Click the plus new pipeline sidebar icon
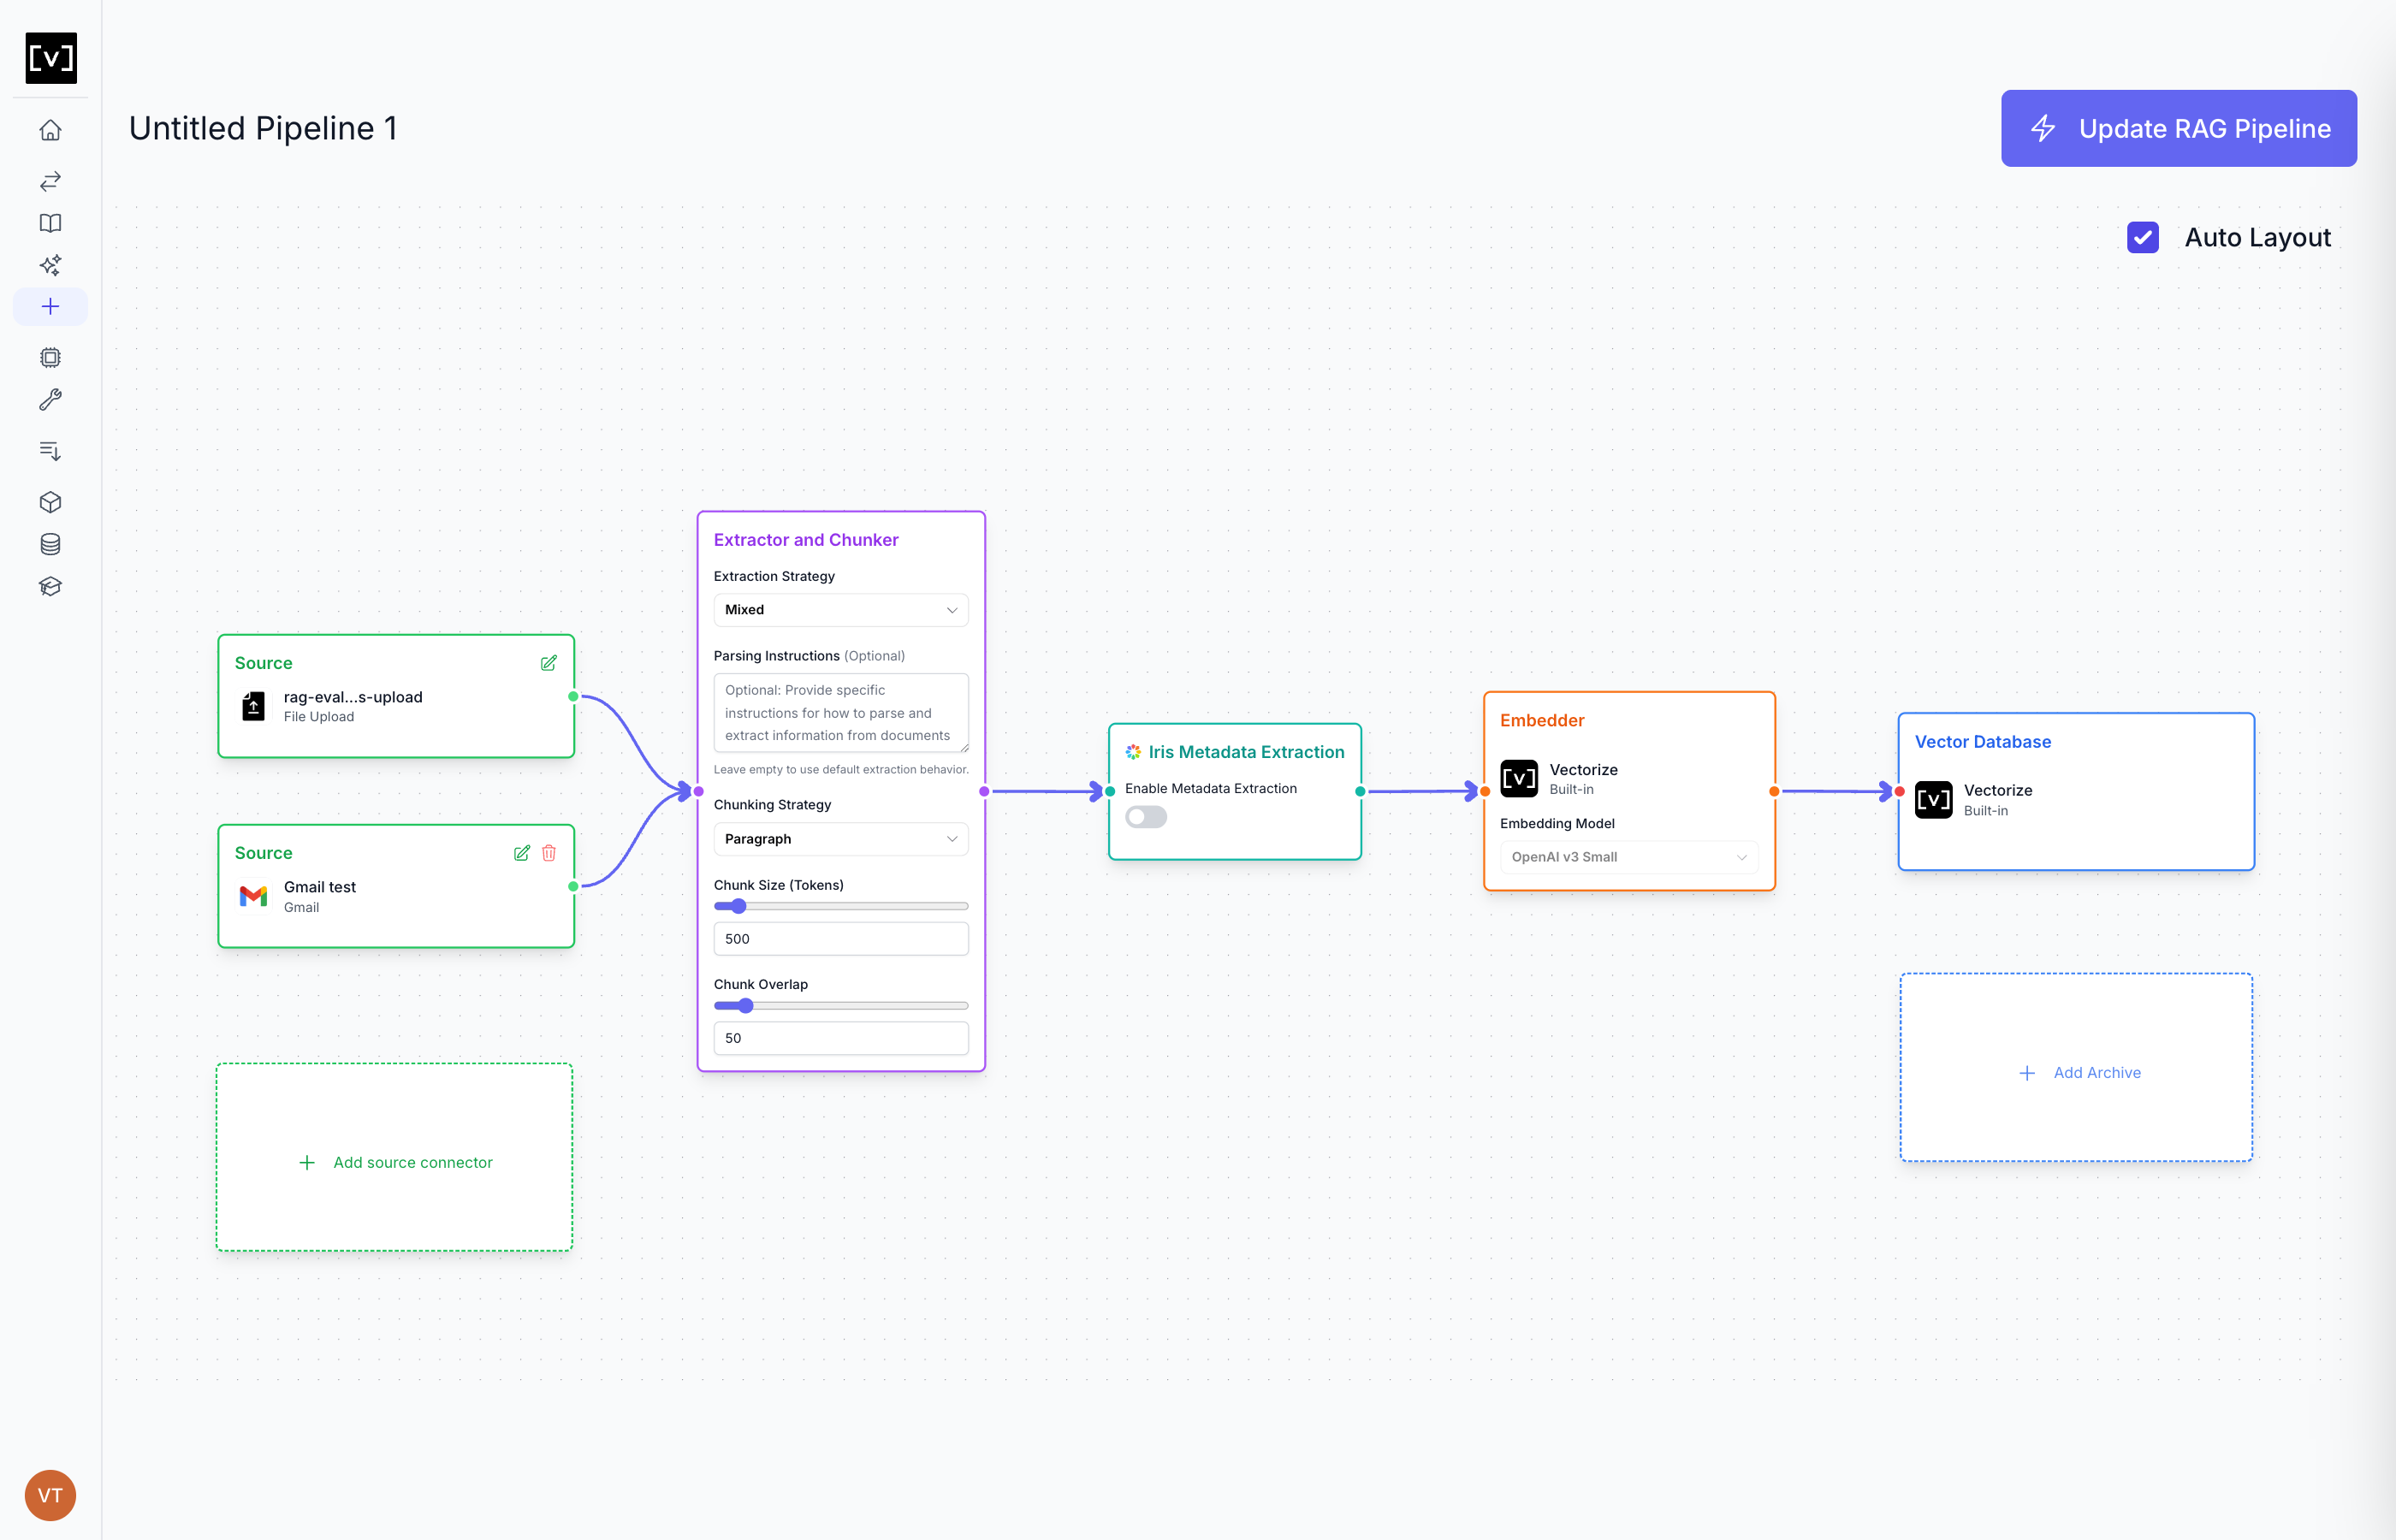This screenshot has width=2396, height=1540. point(50,306)
